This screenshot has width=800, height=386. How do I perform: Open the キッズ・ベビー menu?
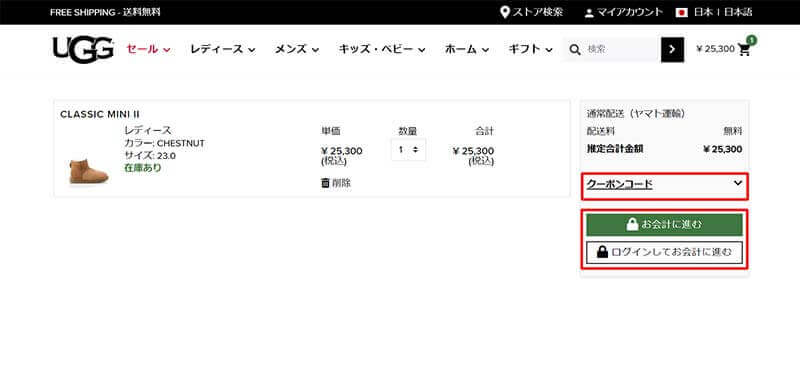click(382, 49)
